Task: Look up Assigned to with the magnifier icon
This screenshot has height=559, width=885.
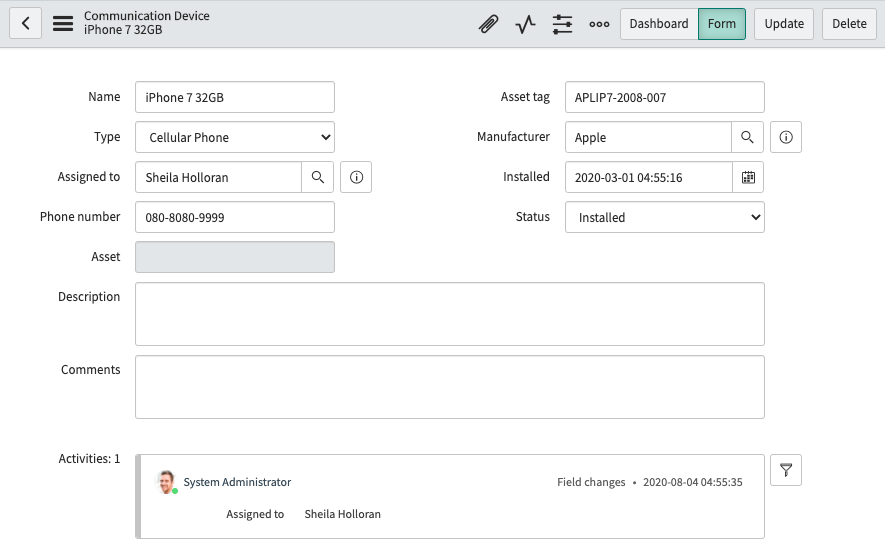Action: 318,177
